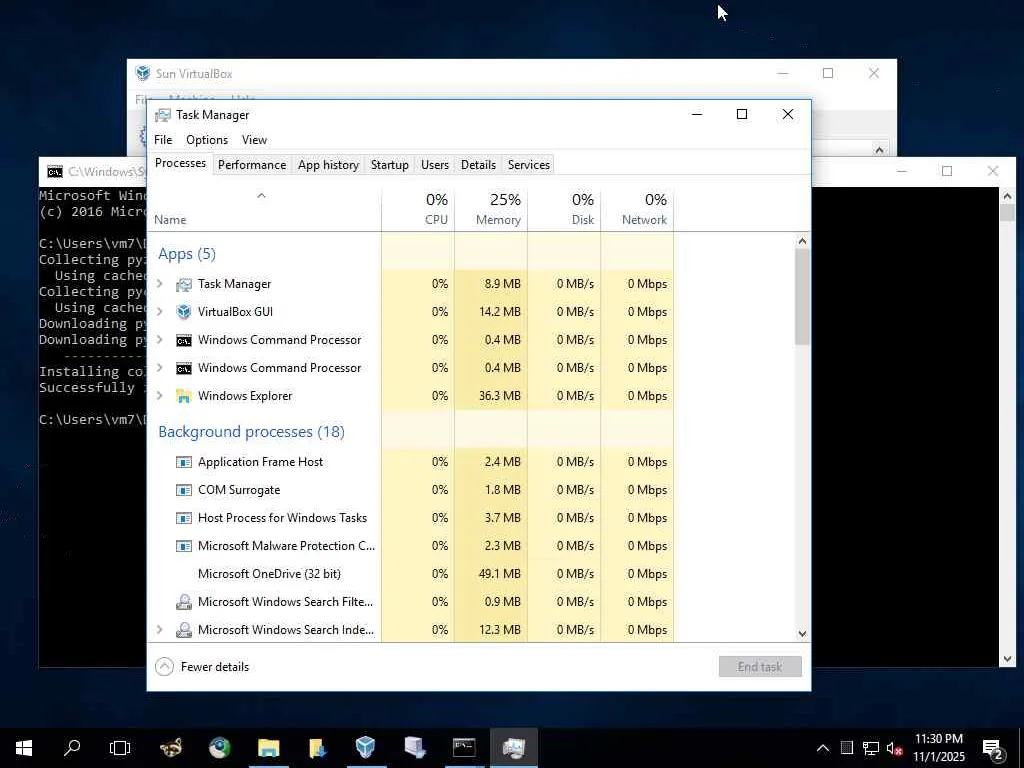Click the network icon in the system tray
The width and height of the screenshot is (1024, 768).
(x=871, y=748)
